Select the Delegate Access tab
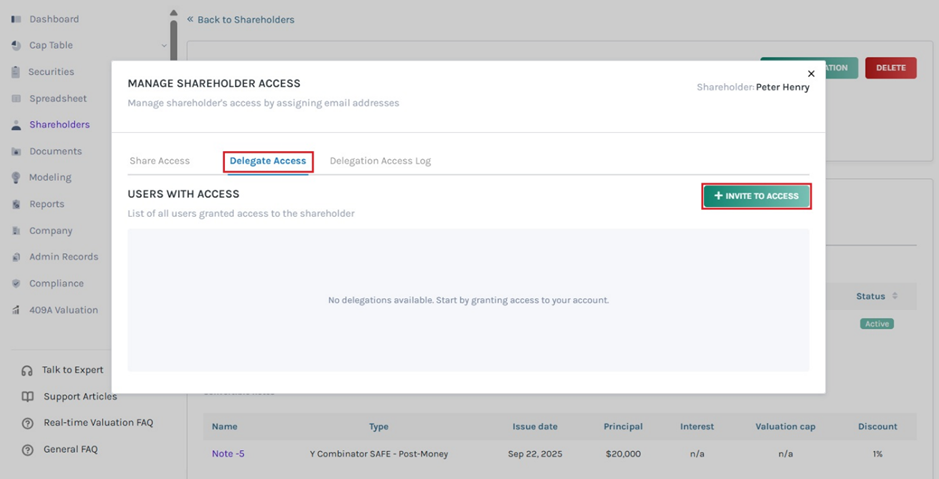Image resolution: width=939 pixels, height=479 pixels. pos(268,161)
